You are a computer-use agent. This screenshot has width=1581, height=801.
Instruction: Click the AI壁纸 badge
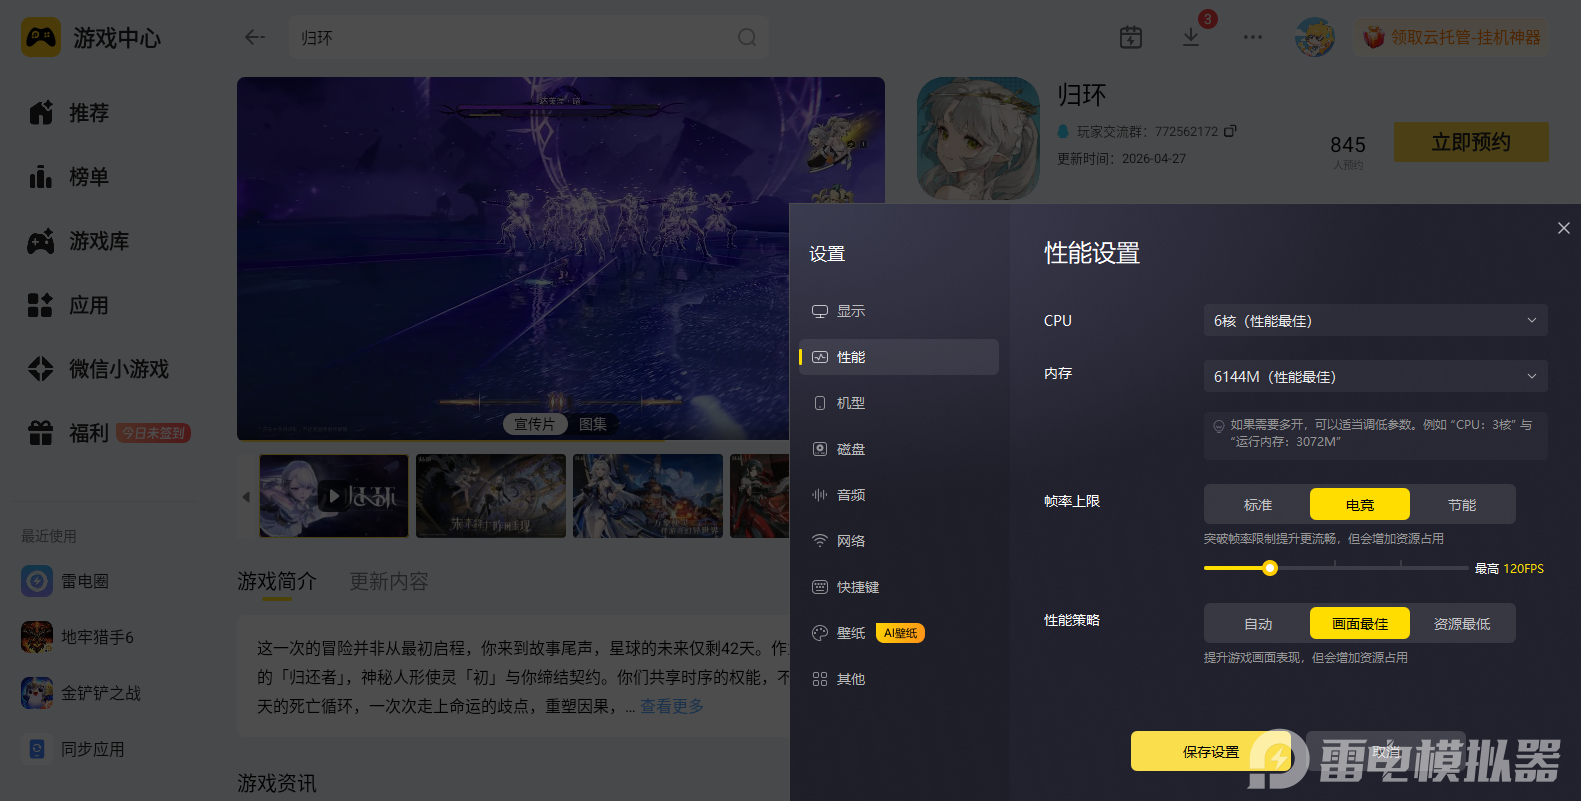[900, 633]
